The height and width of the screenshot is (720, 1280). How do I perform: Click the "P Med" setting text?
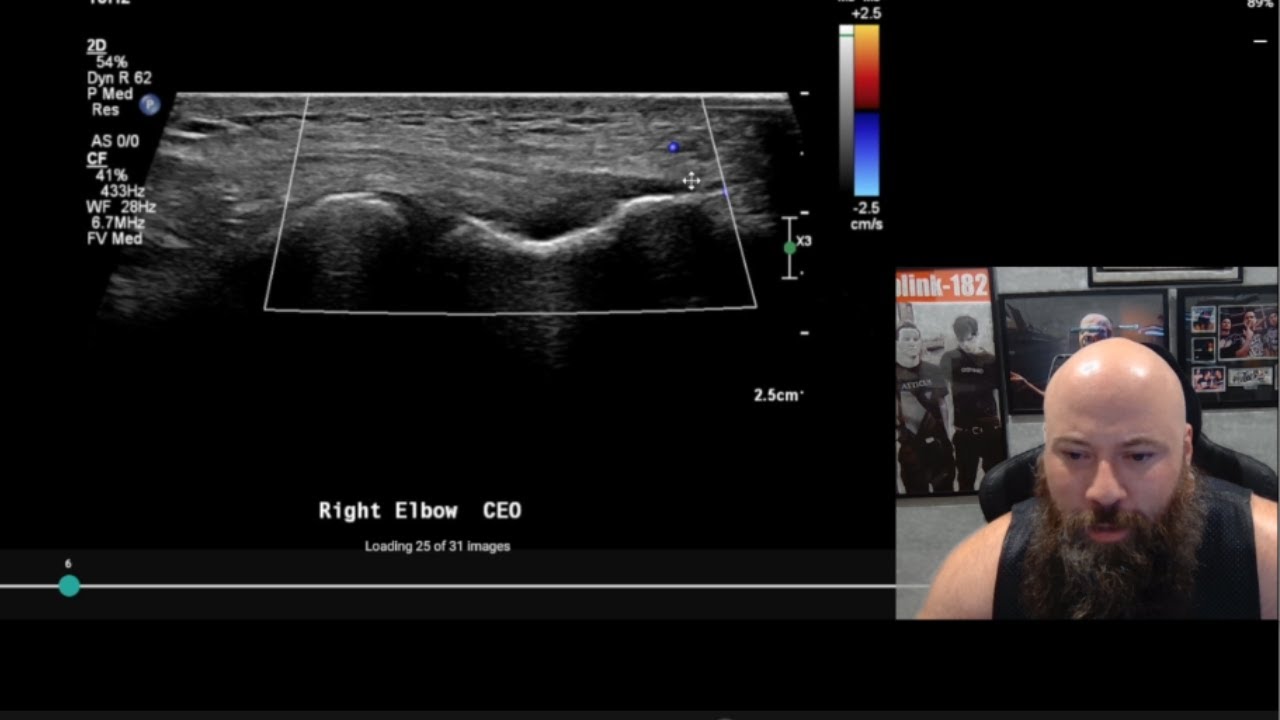click(x=110, y=94)
